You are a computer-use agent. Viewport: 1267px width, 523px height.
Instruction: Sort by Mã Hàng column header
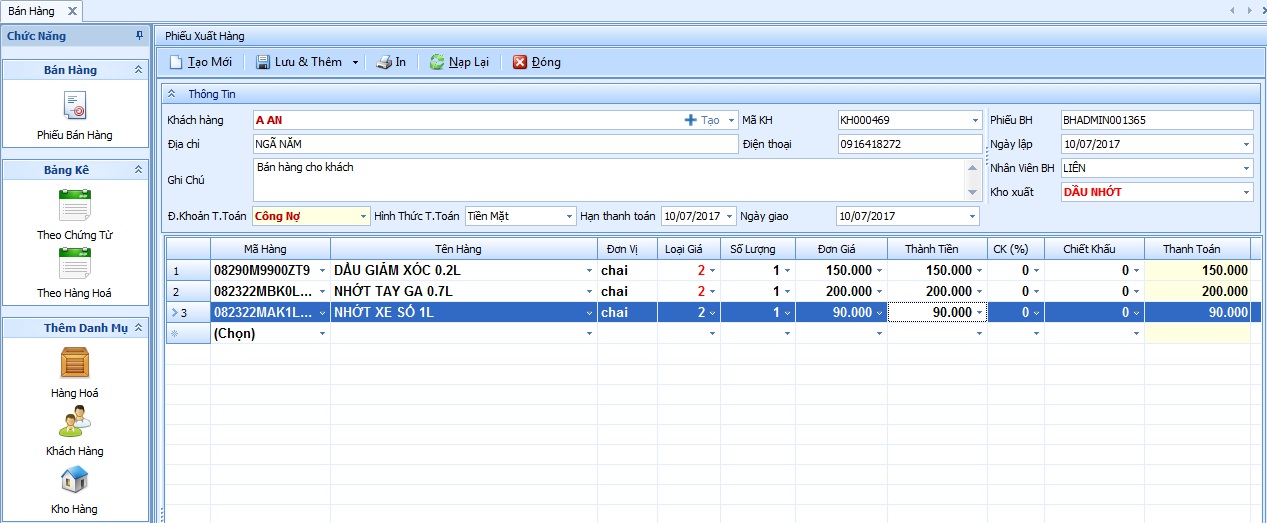270,249
